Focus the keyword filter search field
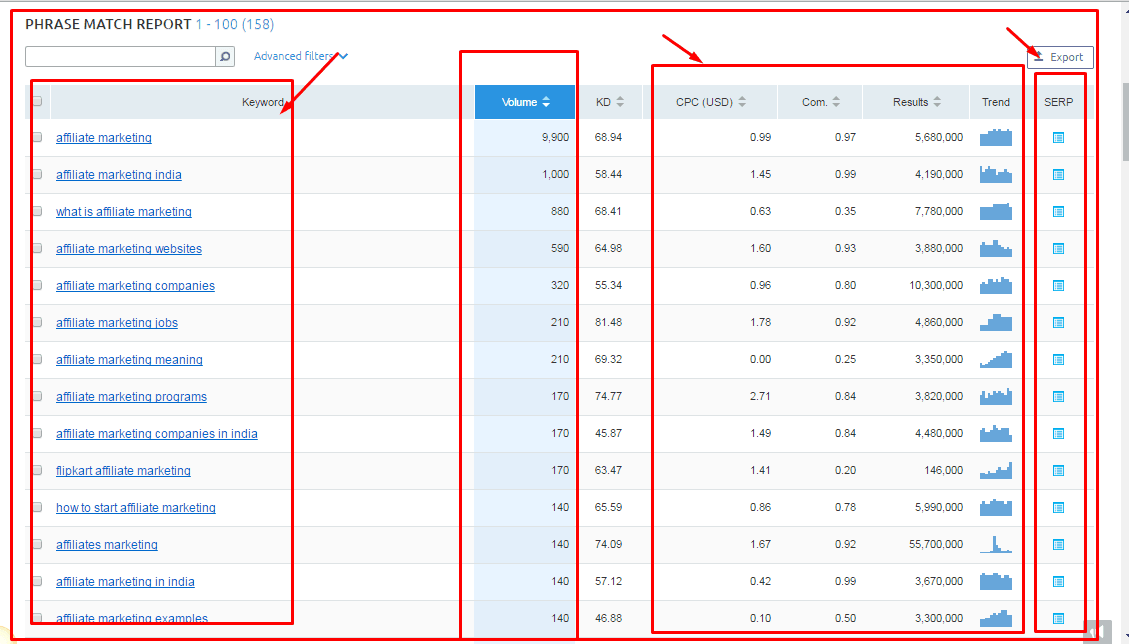The image size is (1129, 644). coord(120,57)
